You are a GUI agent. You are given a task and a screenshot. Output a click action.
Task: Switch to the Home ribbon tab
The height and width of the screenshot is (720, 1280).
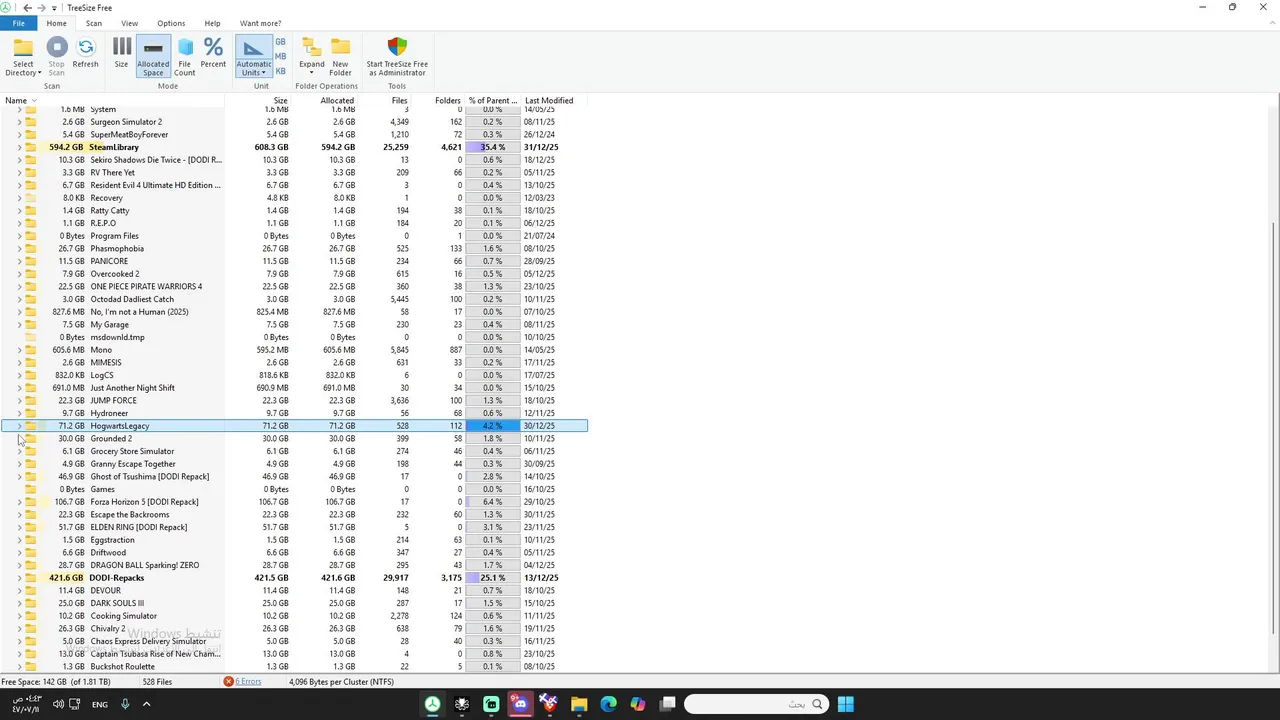tap(56, 23)
